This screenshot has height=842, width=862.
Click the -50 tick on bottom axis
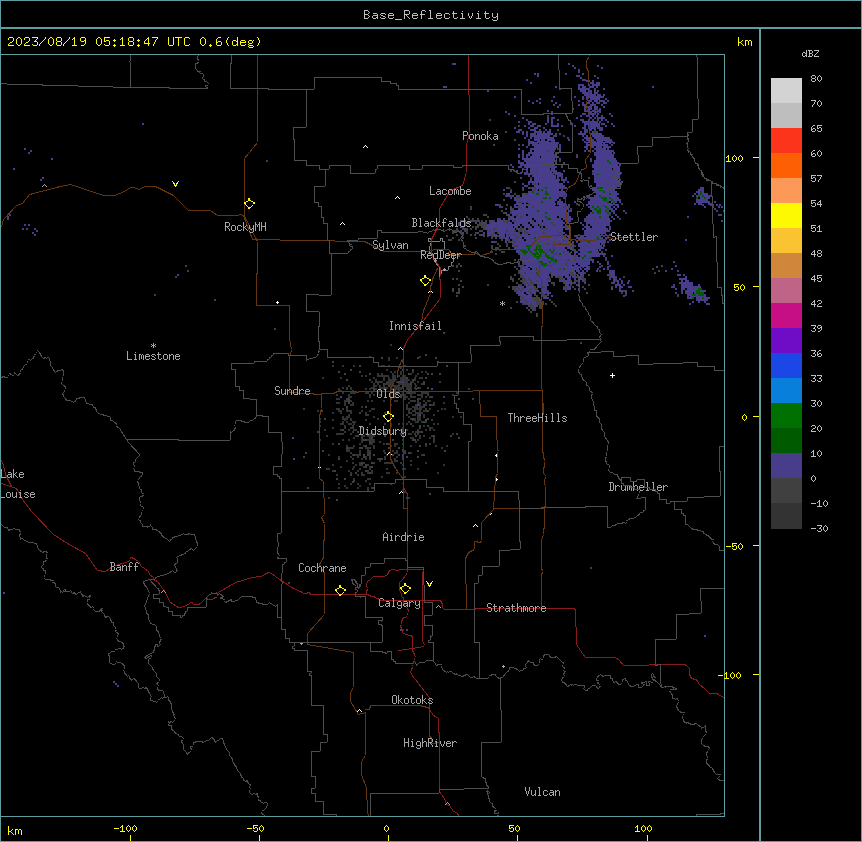pos(255,828)
